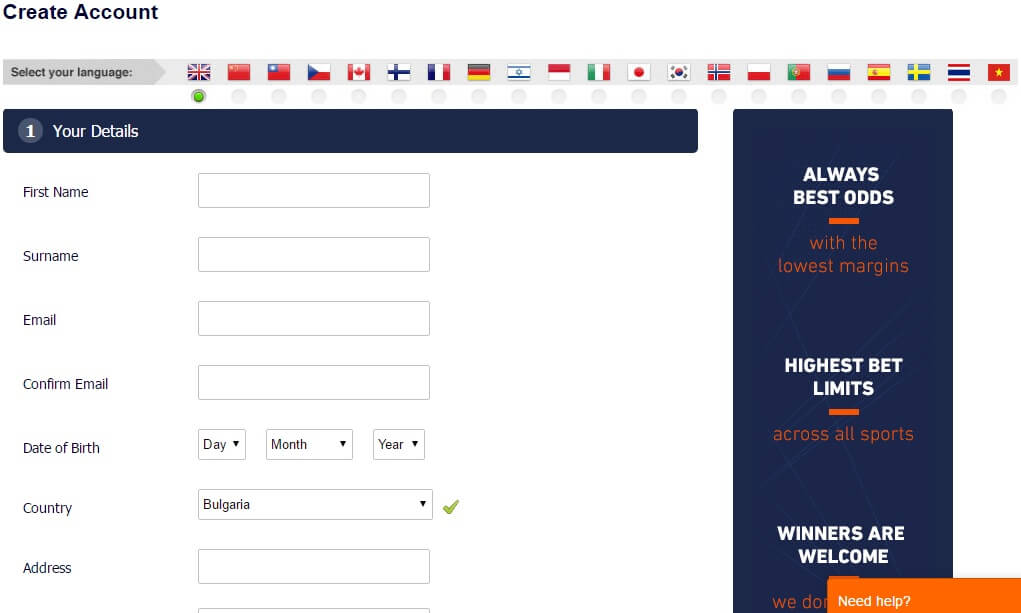Click the step 1 number badge
This screenshot has height=613, width=1021.
point(30,131)
